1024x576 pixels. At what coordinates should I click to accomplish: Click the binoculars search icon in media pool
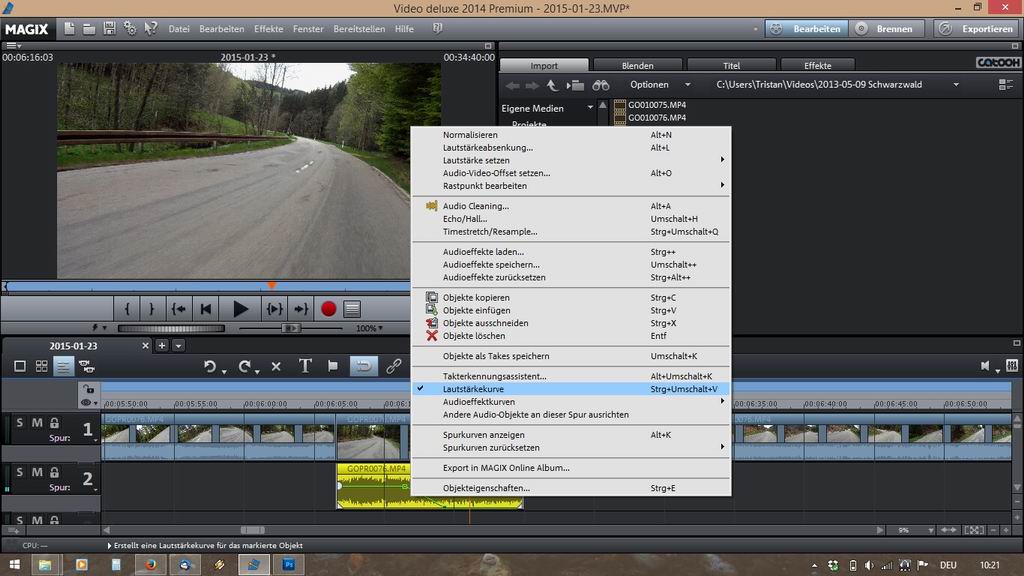click(x=601, y=85)
